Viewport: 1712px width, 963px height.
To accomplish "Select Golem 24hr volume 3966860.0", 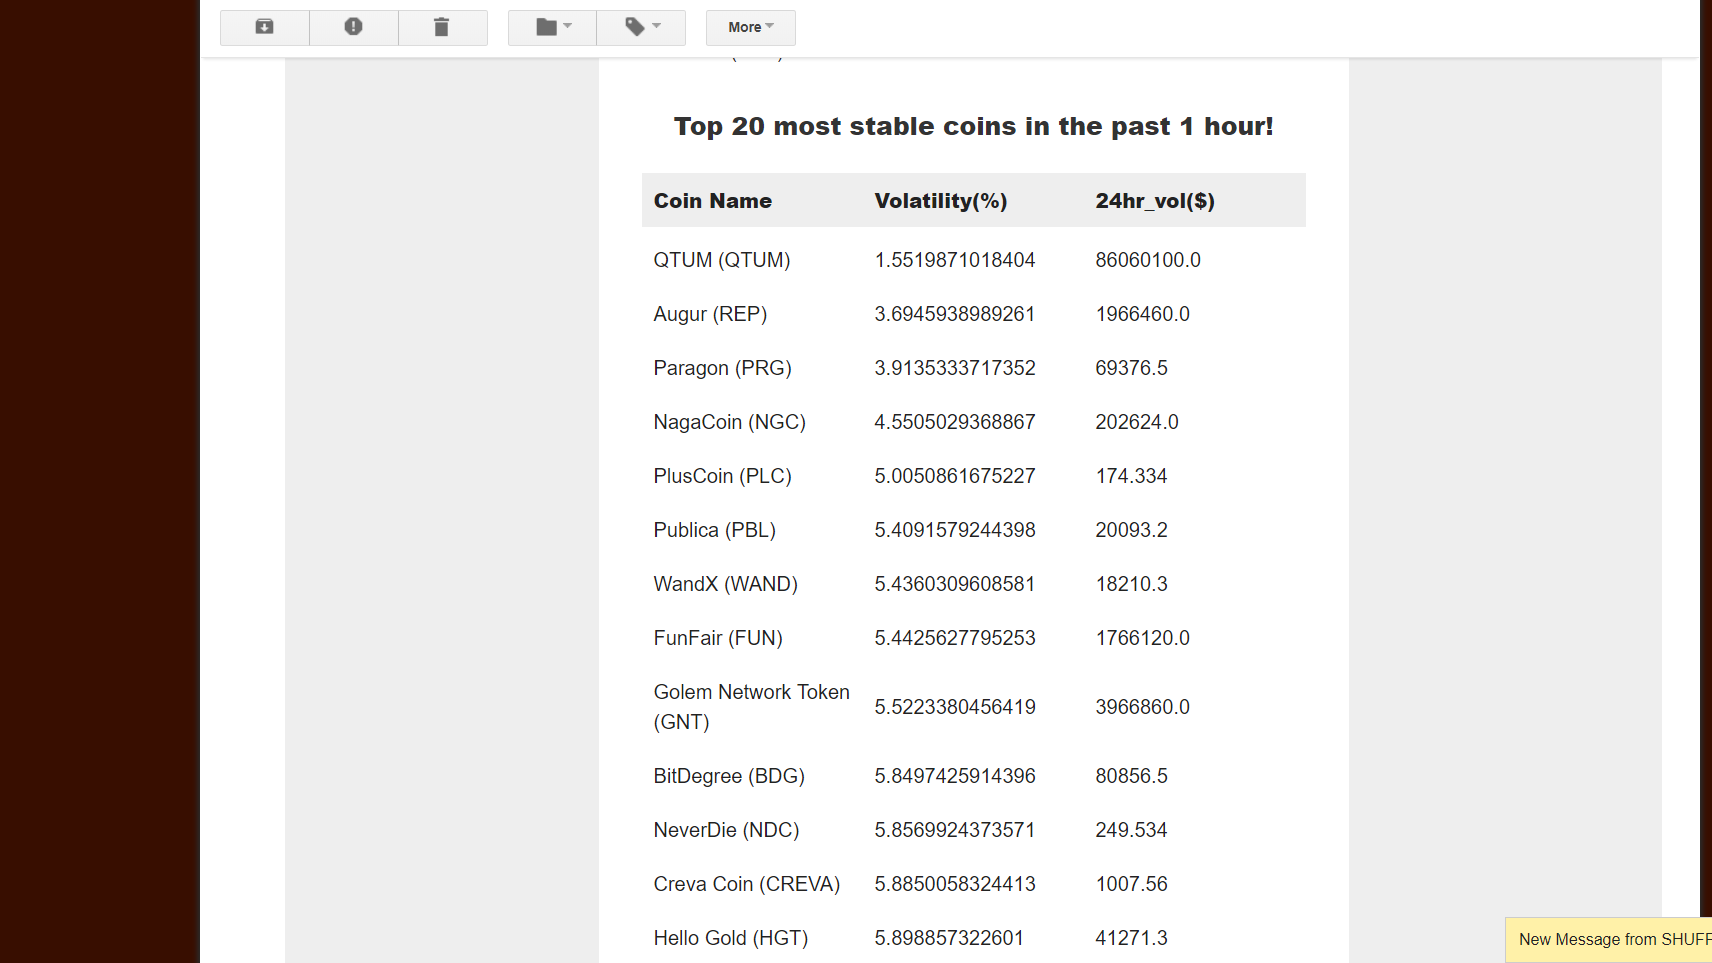I will pos(1143,707).
